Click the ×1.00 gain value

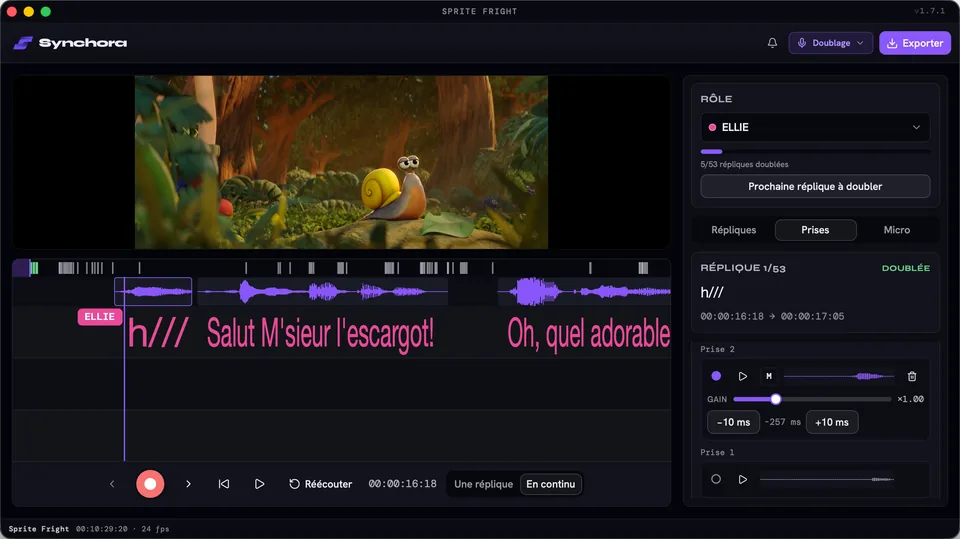coord(910,399)
